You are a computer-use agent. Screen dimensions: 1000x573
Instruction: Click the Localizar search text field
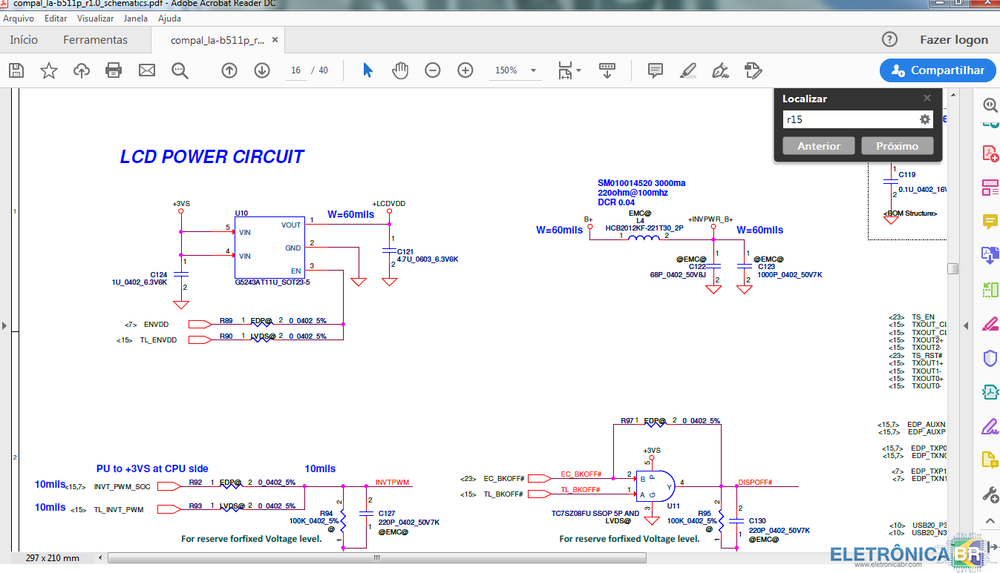(849, 119)
